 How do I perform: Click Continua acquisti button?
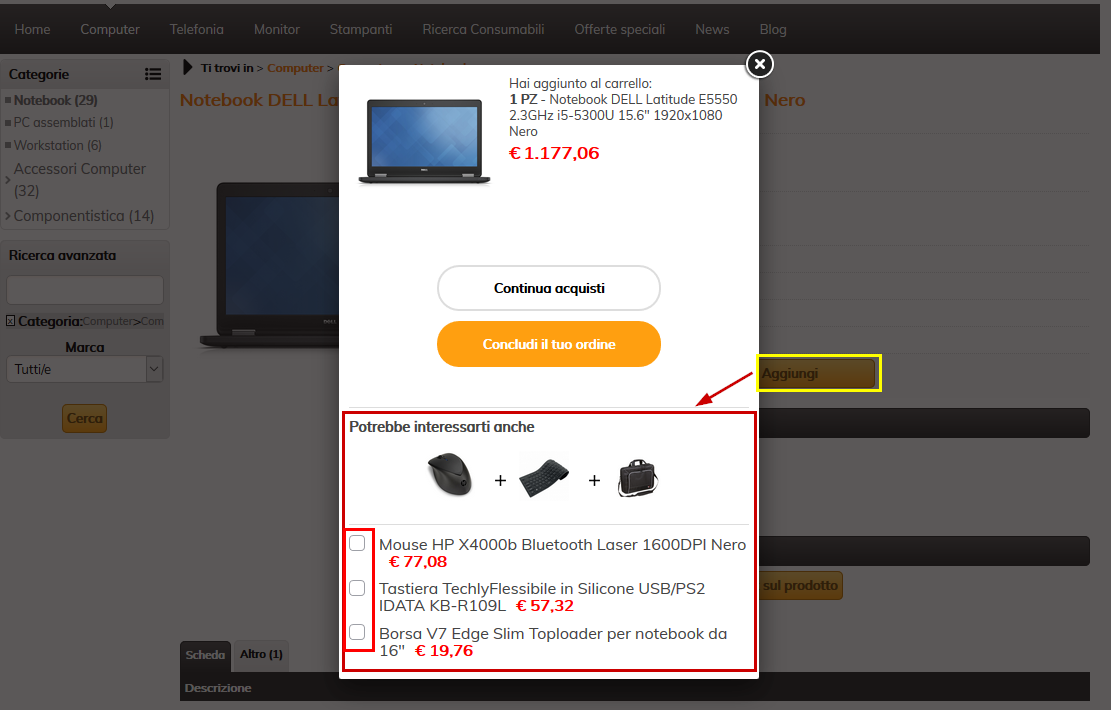(x=549, y=288)
